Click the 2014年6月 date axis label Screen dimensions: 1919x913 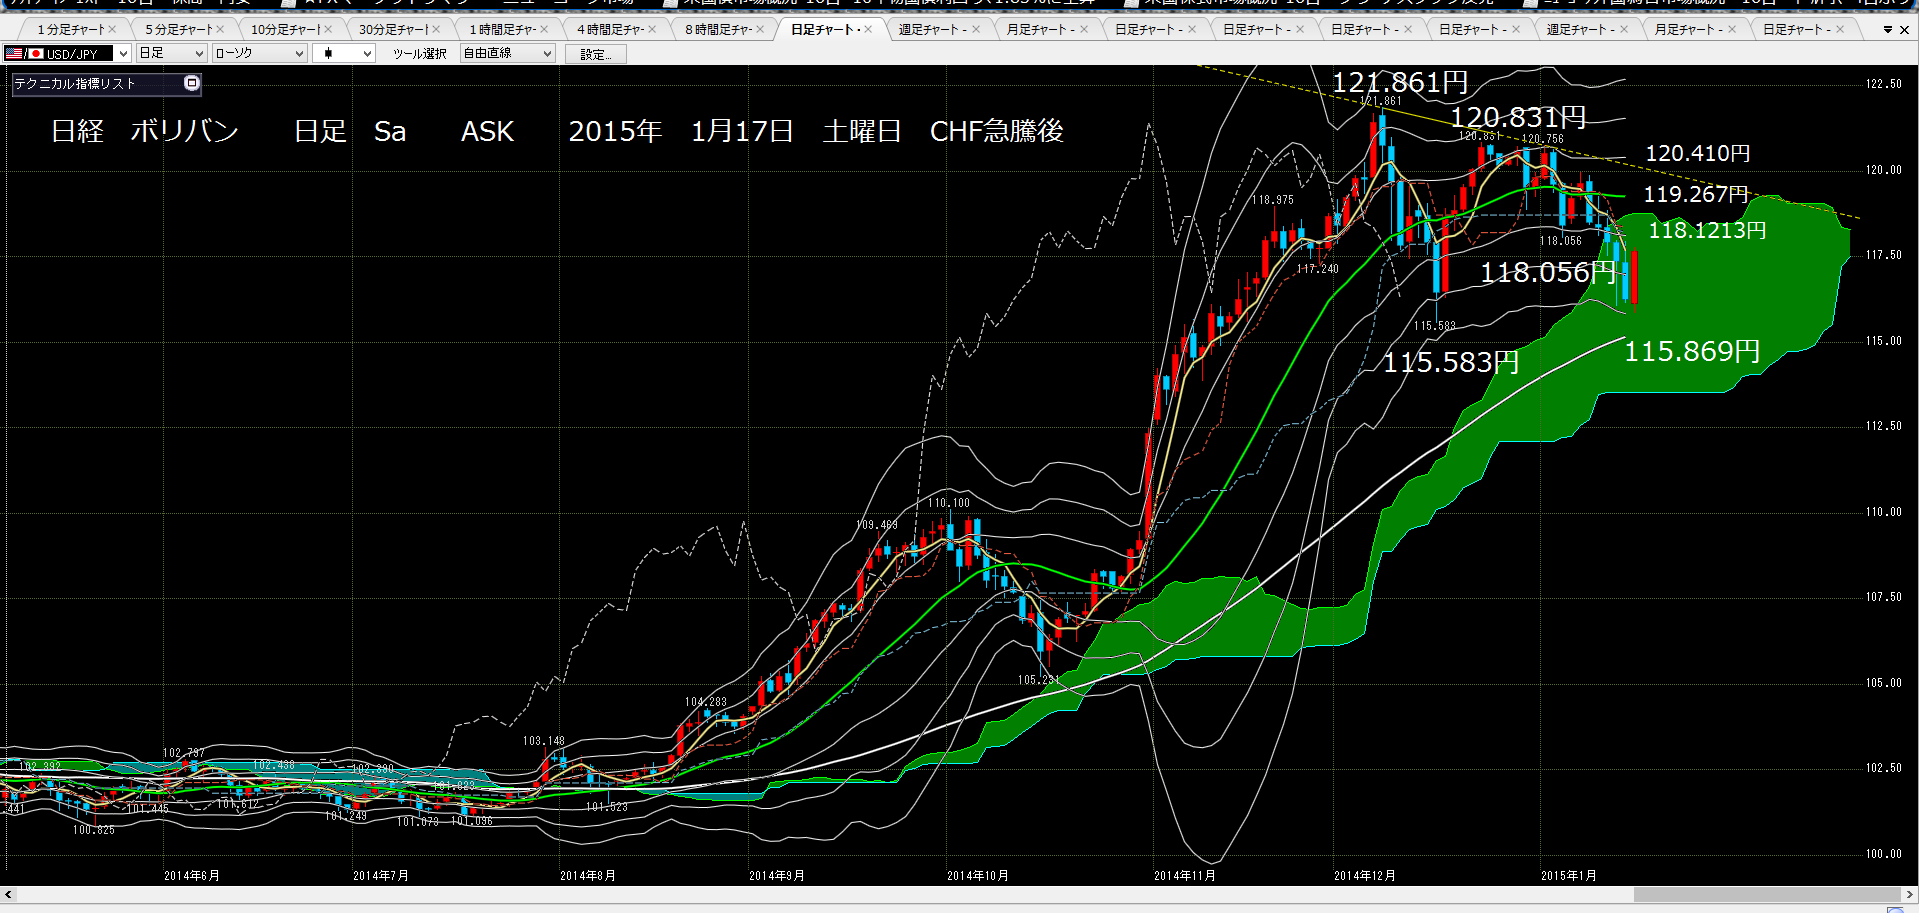[x=192, y=876]
